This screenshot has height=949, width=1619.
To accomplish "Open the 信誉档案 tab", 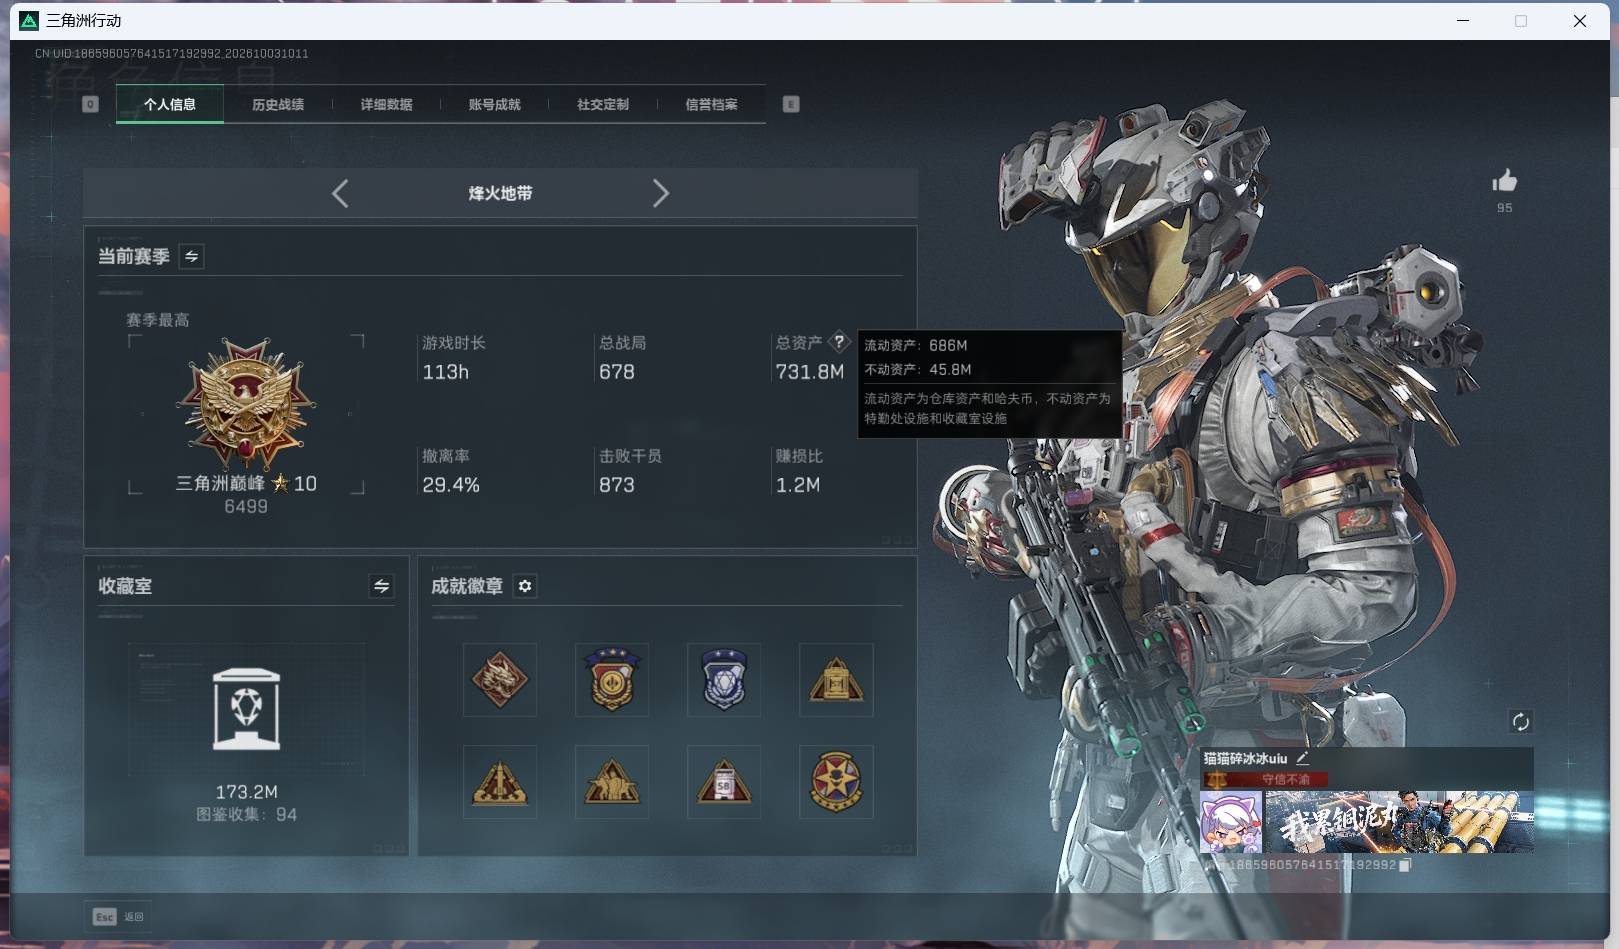I will (711, 104).
